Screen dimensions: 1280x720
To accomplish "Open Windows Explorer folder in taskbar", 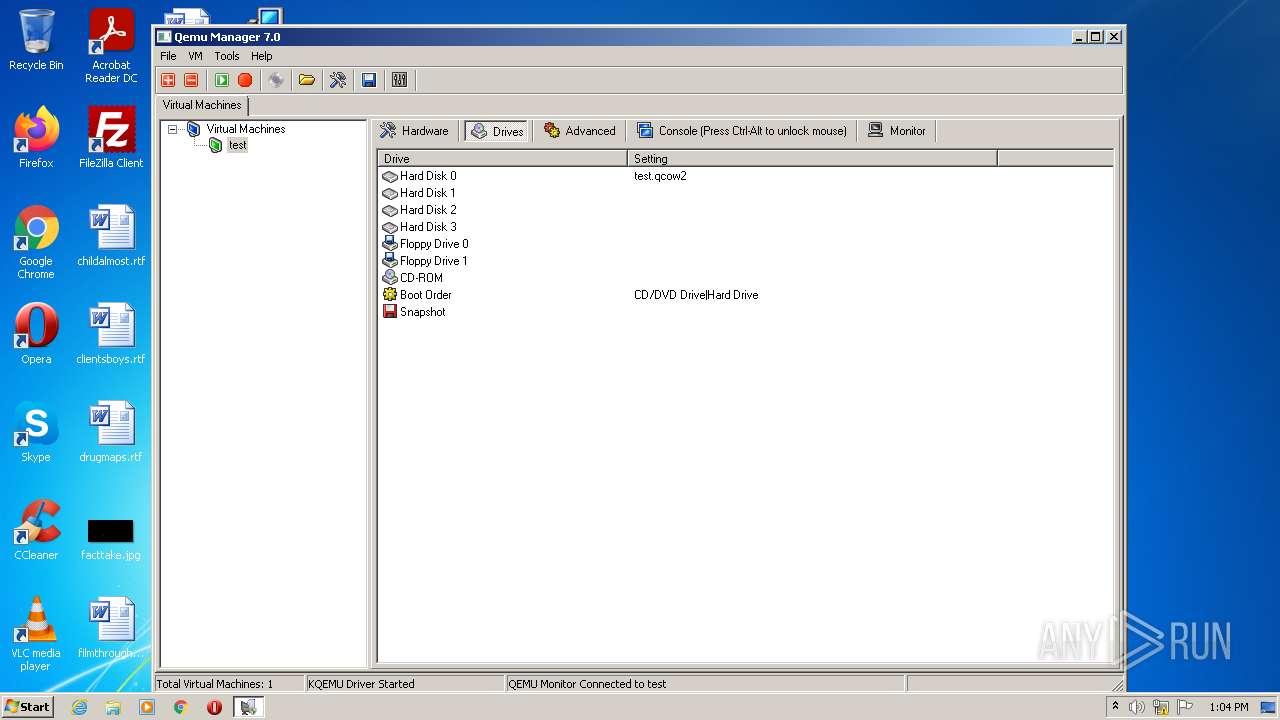I will [x=113, y=707].
